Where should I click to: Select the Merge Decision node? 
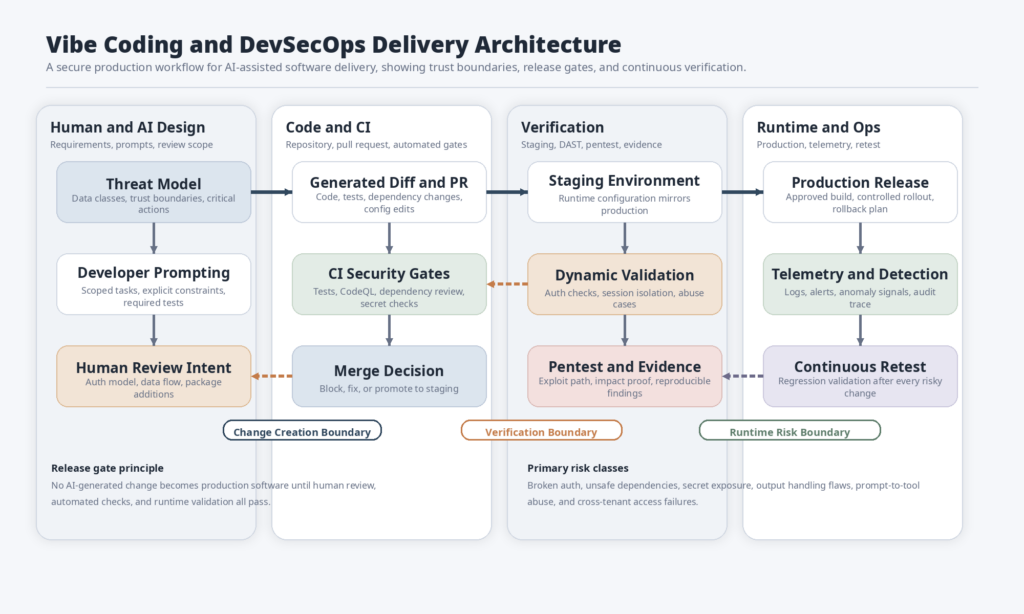pyautogui.click(x=389, y=376)
